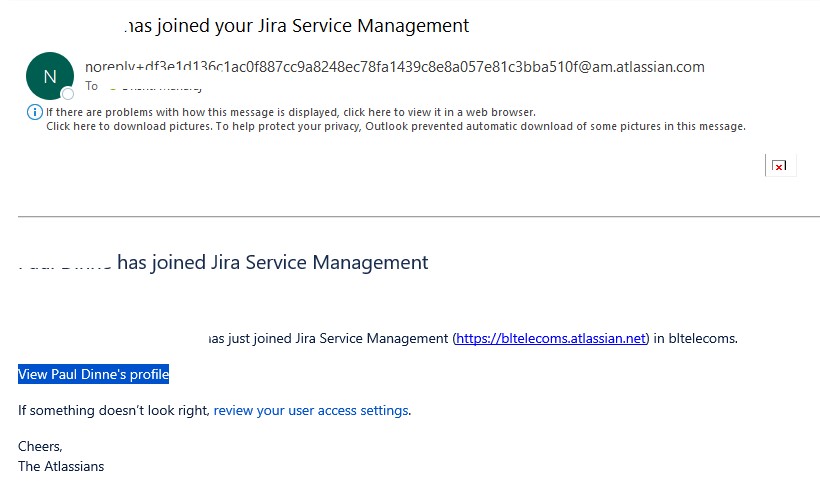Image resolution: width=820 pixels, height=498 pixels.
Task: Click the presence status circle on avatar
Action: tap(67, 94)
